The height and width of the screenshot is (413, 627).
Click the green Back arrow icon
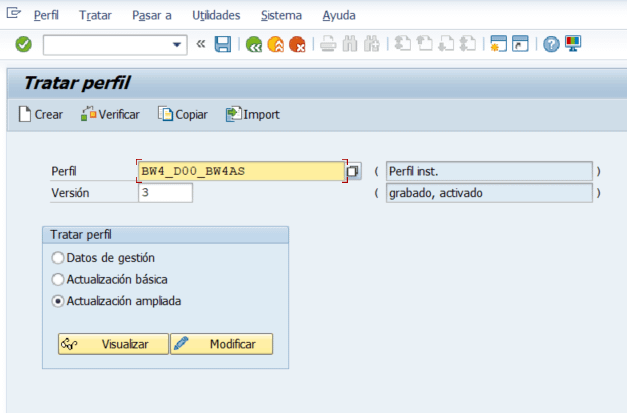[x=254, y=44]
